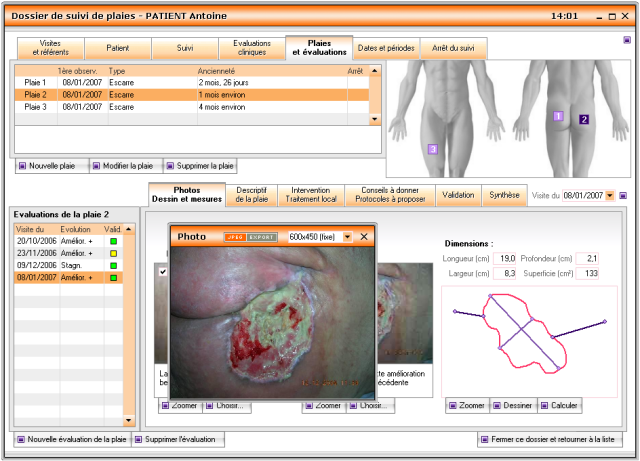Select the 23/11/2006 evaluation row
This screenshot has height=461, width=640.
[69, 254]
